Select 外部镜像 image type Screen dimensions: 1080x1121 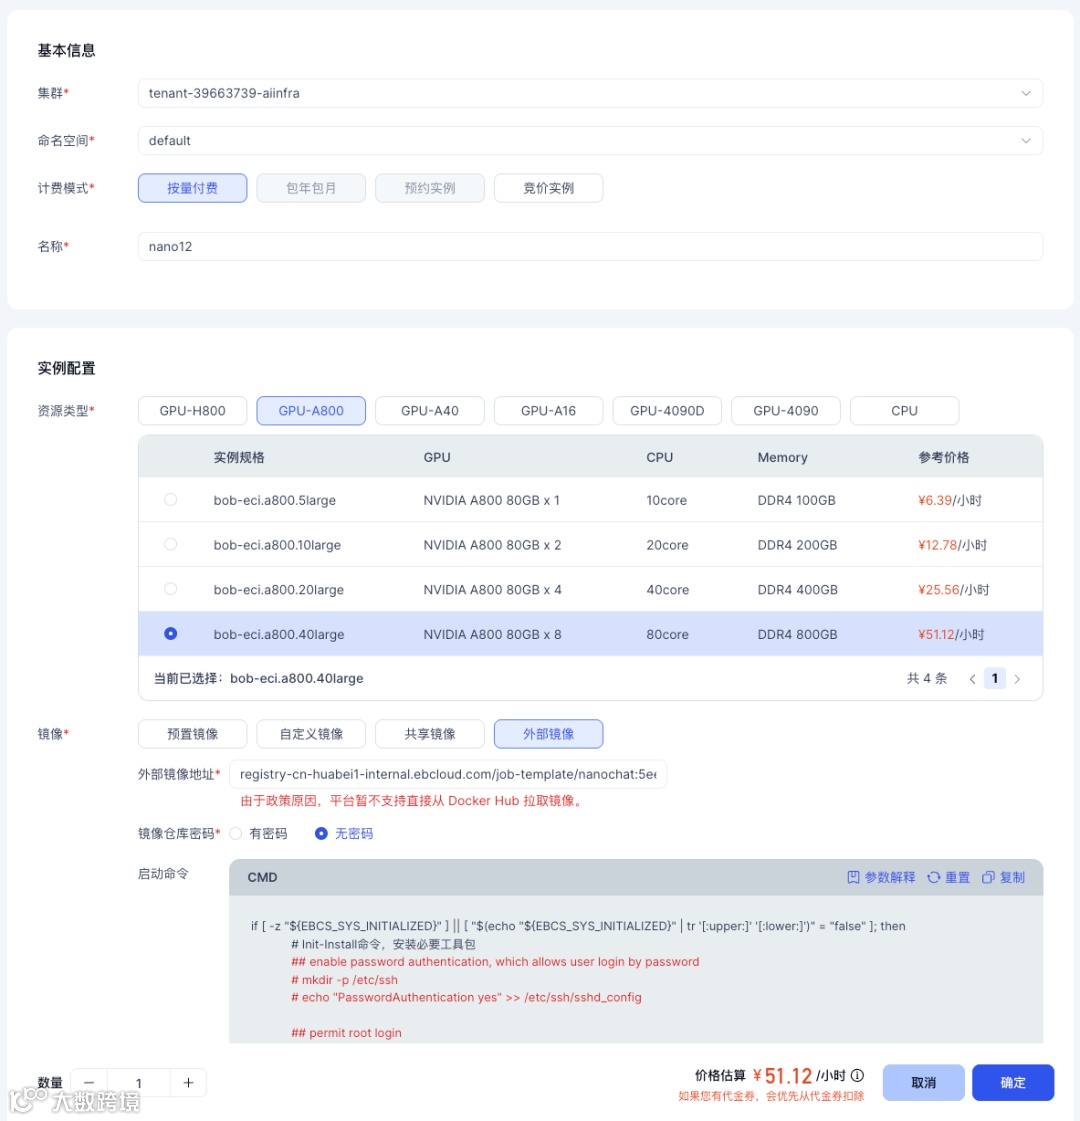coord(548,734)
